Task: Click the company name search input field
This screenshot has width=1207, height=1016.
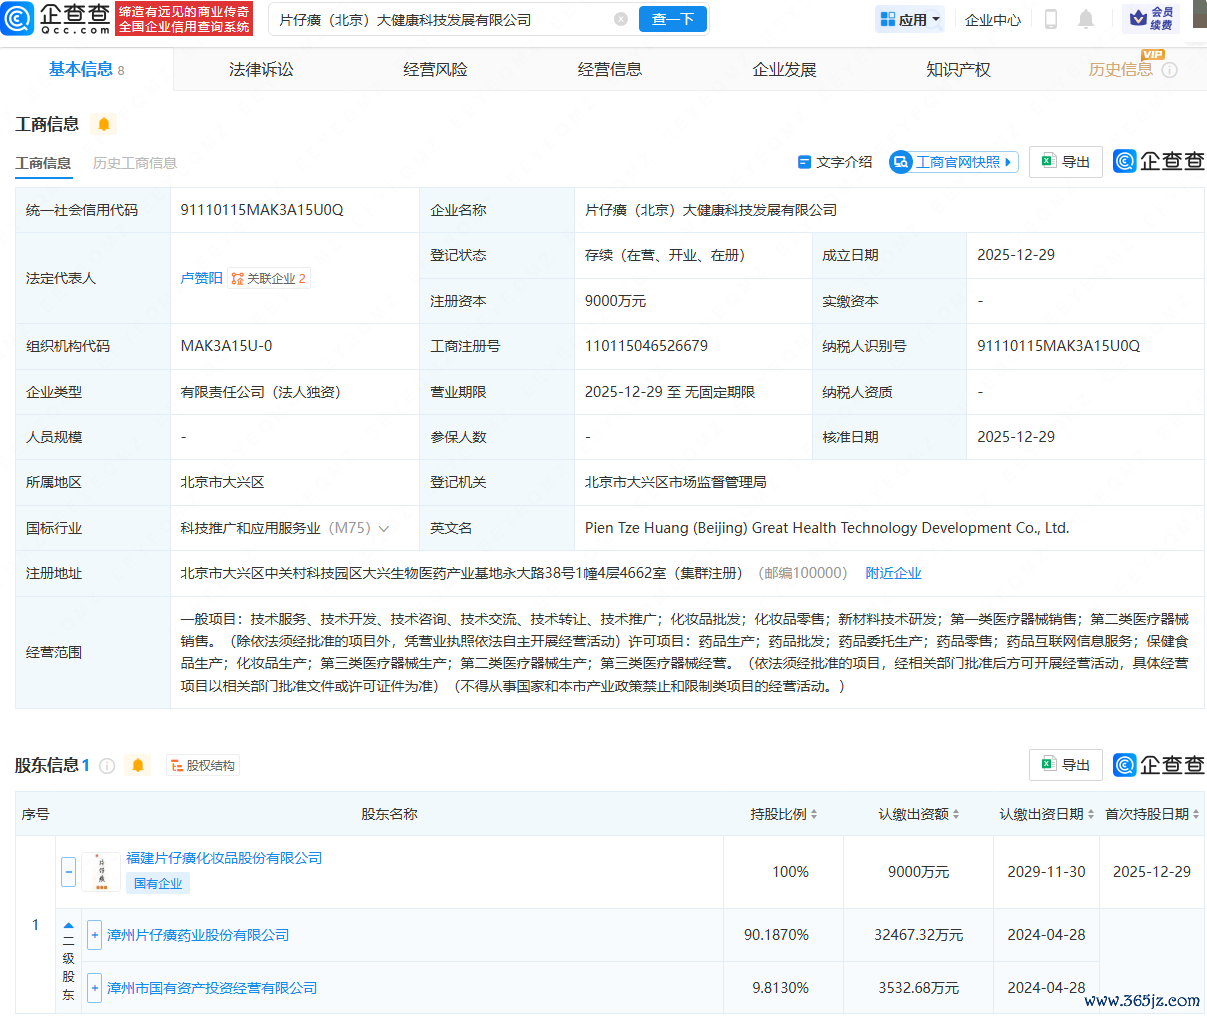Action: [440, 19]
